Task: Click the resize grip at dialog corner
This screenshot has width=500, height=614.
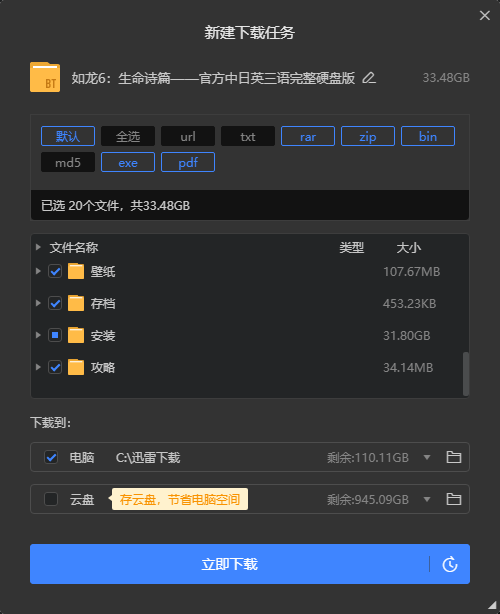Action: (x=492, y=606)
